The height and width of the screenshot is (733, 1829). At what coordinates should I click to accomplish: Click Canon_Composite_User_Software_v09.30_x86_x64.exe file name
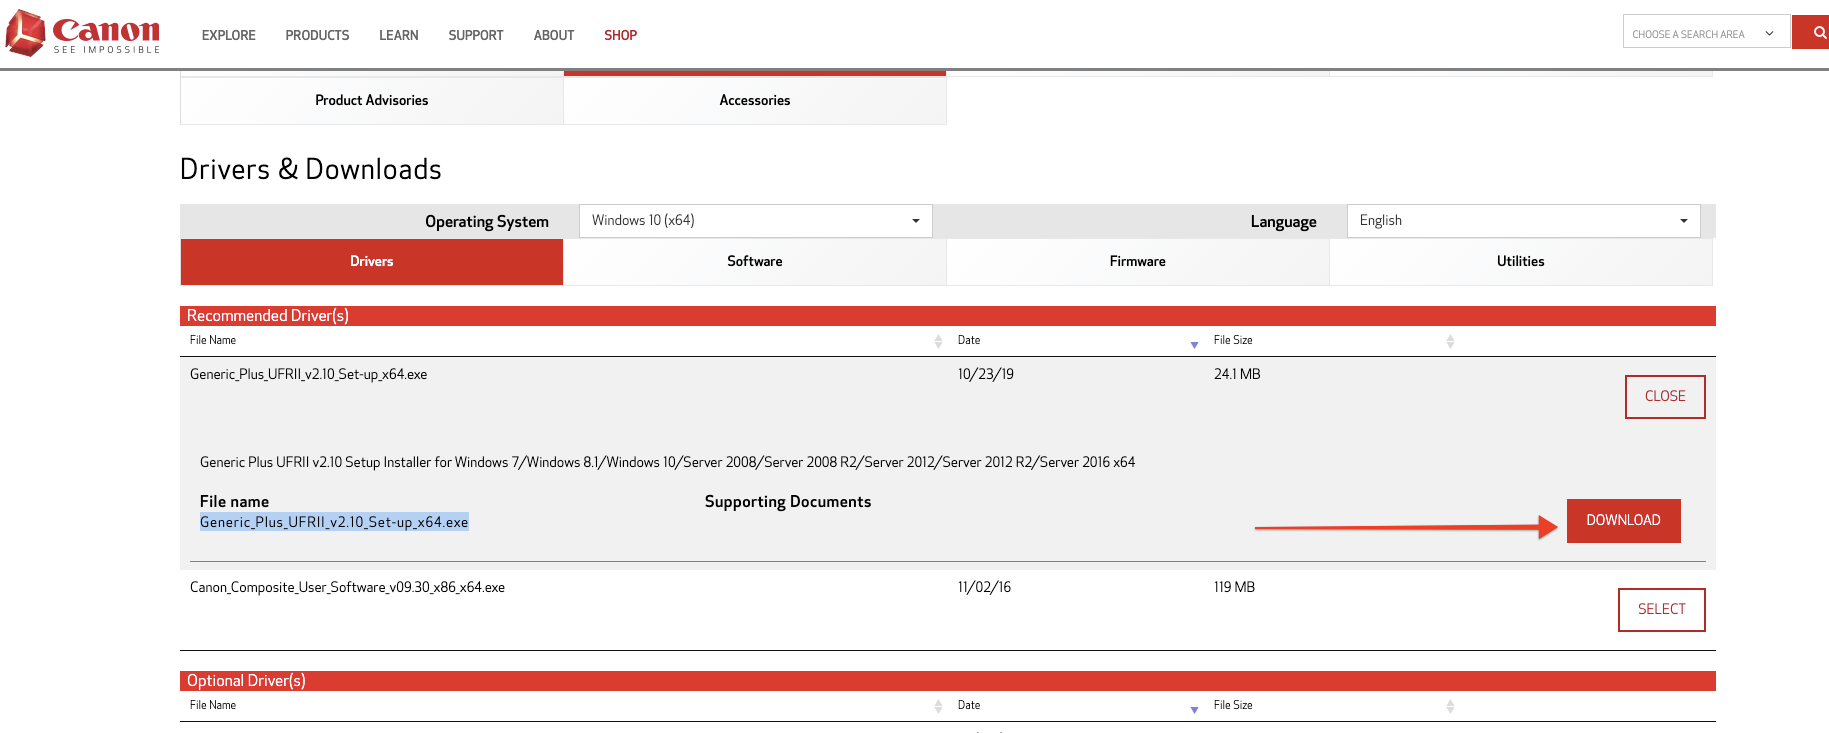click(347, 588)
